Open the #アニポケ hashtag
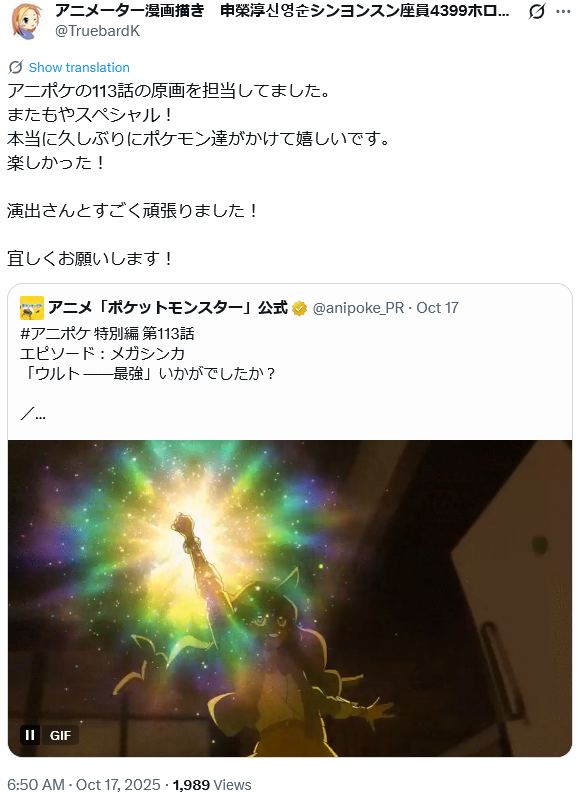The width and height of the screenshot is (588, 804). point(55,333)
